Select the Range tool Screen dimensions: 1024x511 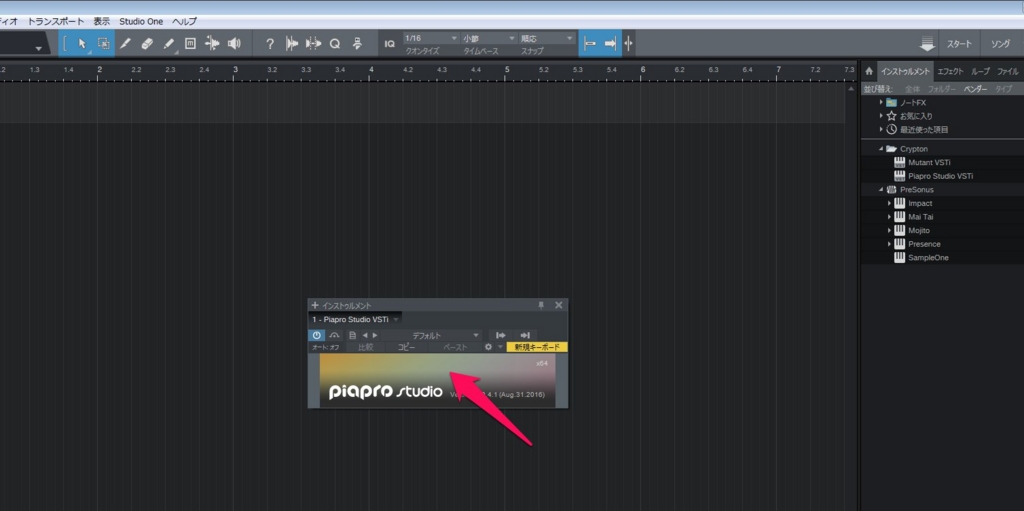point(104,44)
